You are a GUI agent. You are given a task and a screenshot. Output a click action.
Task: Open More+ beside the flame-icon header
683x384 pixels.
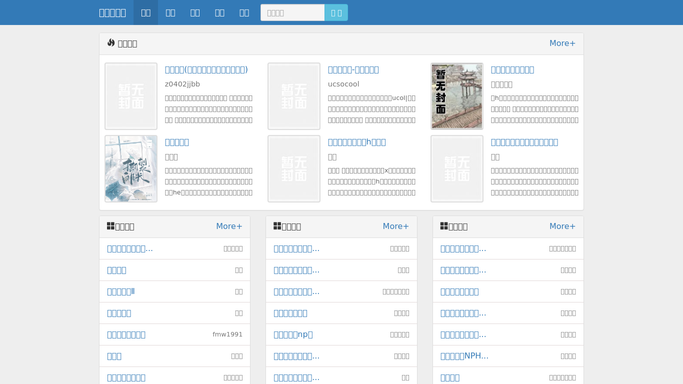(x=562, y=43)
